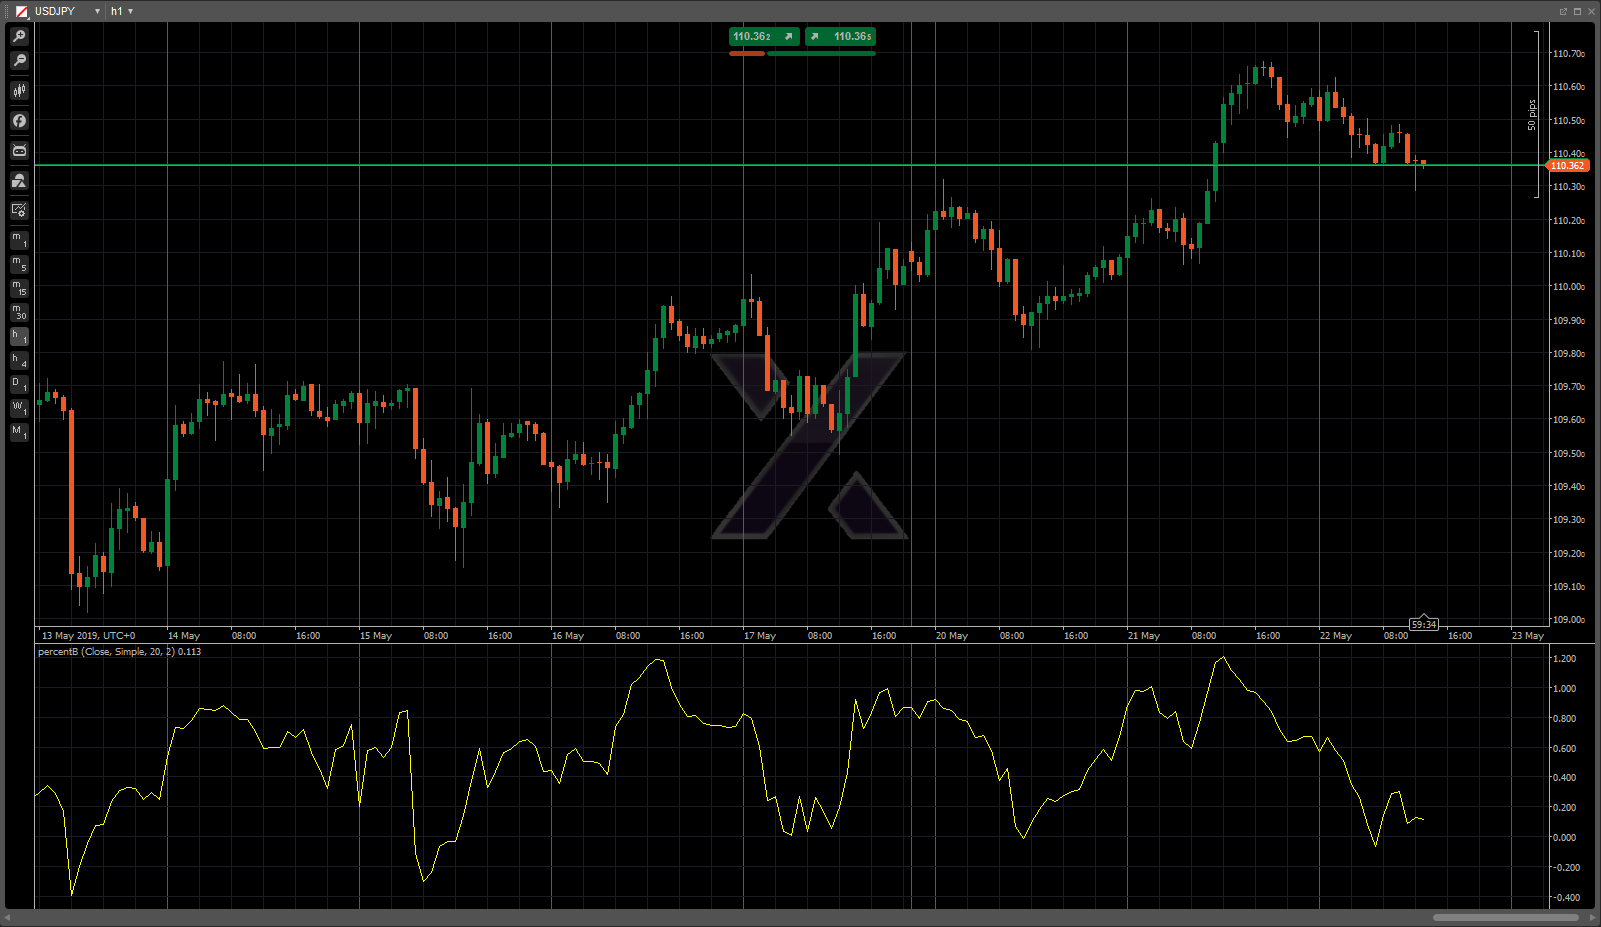The image size is (1601, 927).
Task: Expand the USDJPY symbol dropdown
Action: point(97,11)
